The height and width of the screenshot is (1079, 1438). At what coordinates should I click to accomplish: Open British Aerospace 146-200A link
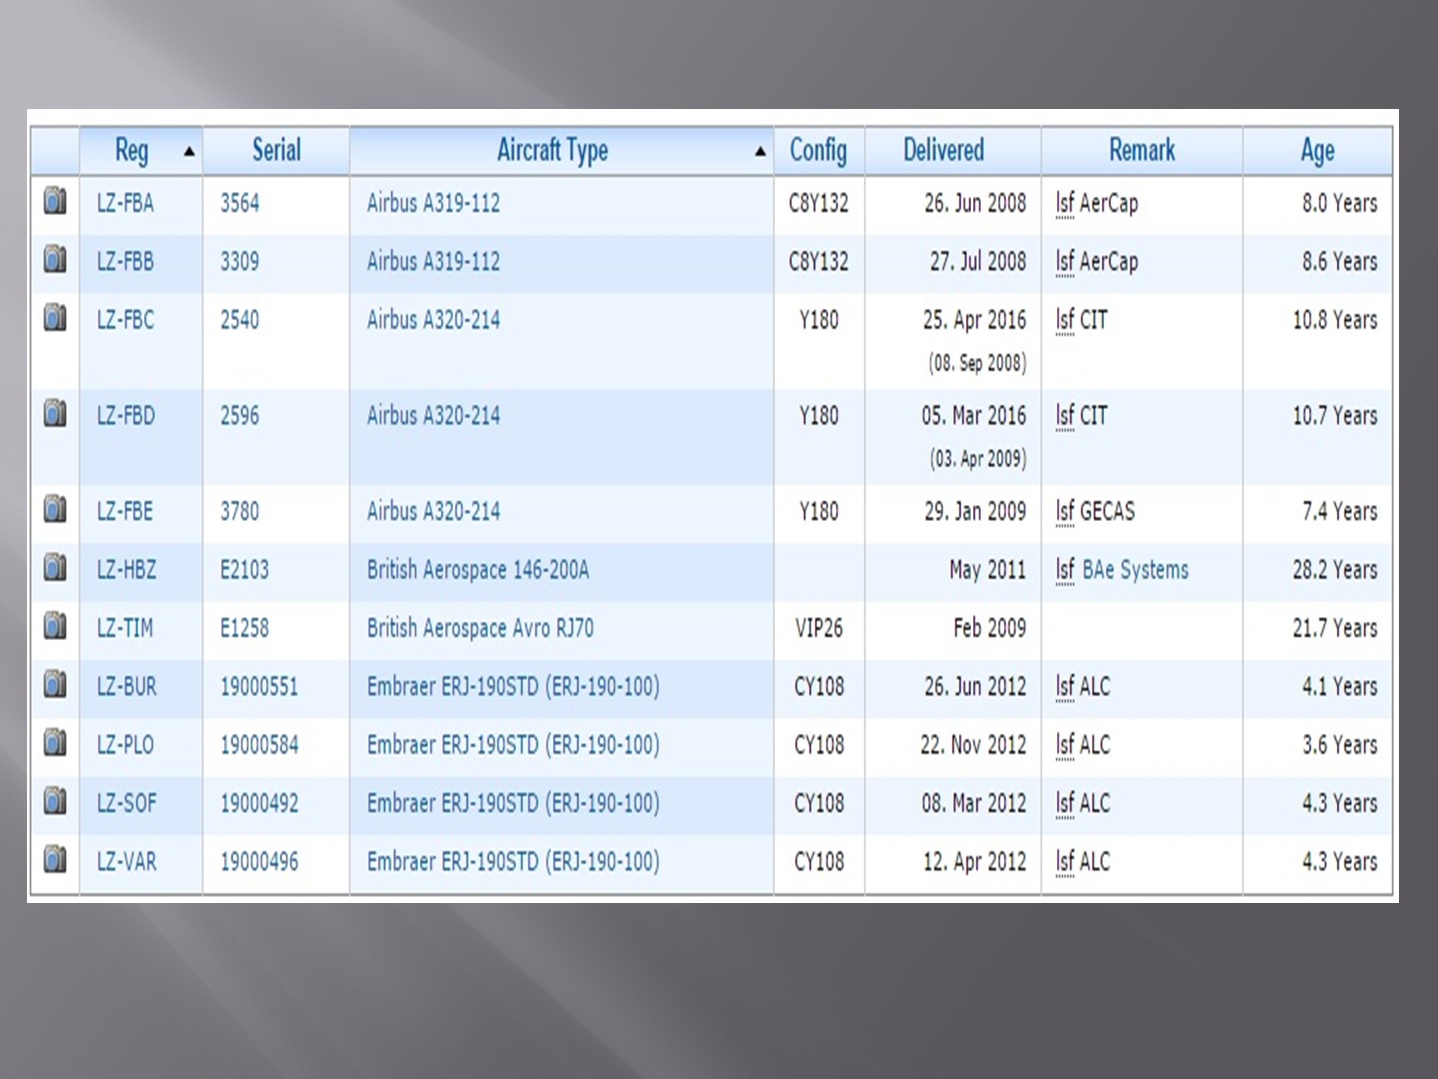tap(478, 570)
